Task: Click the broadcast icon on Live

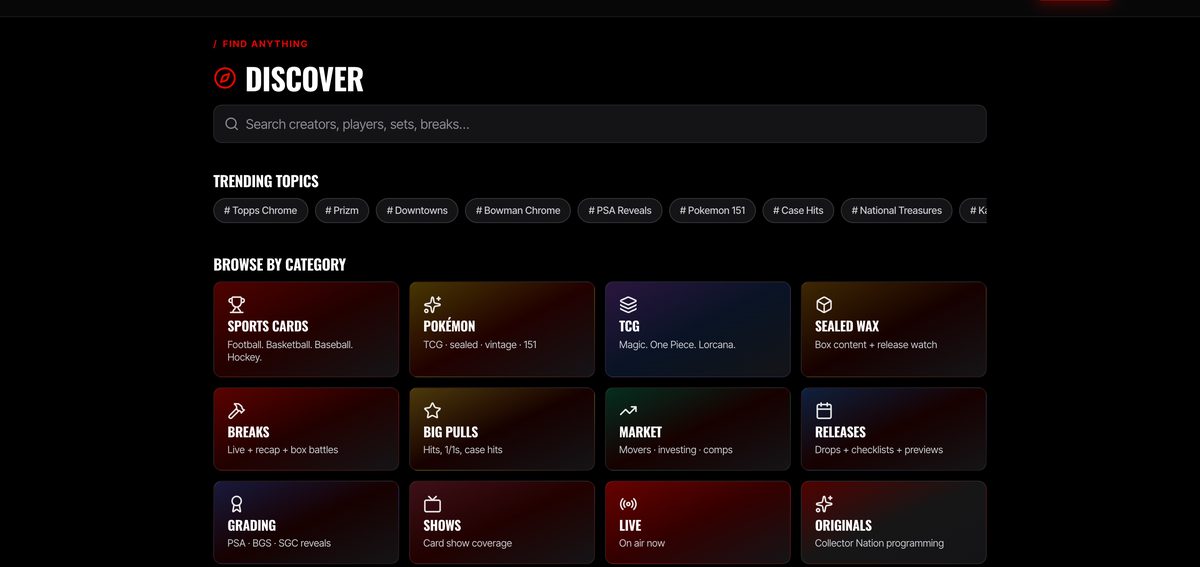Action: [x=628, y=504]
